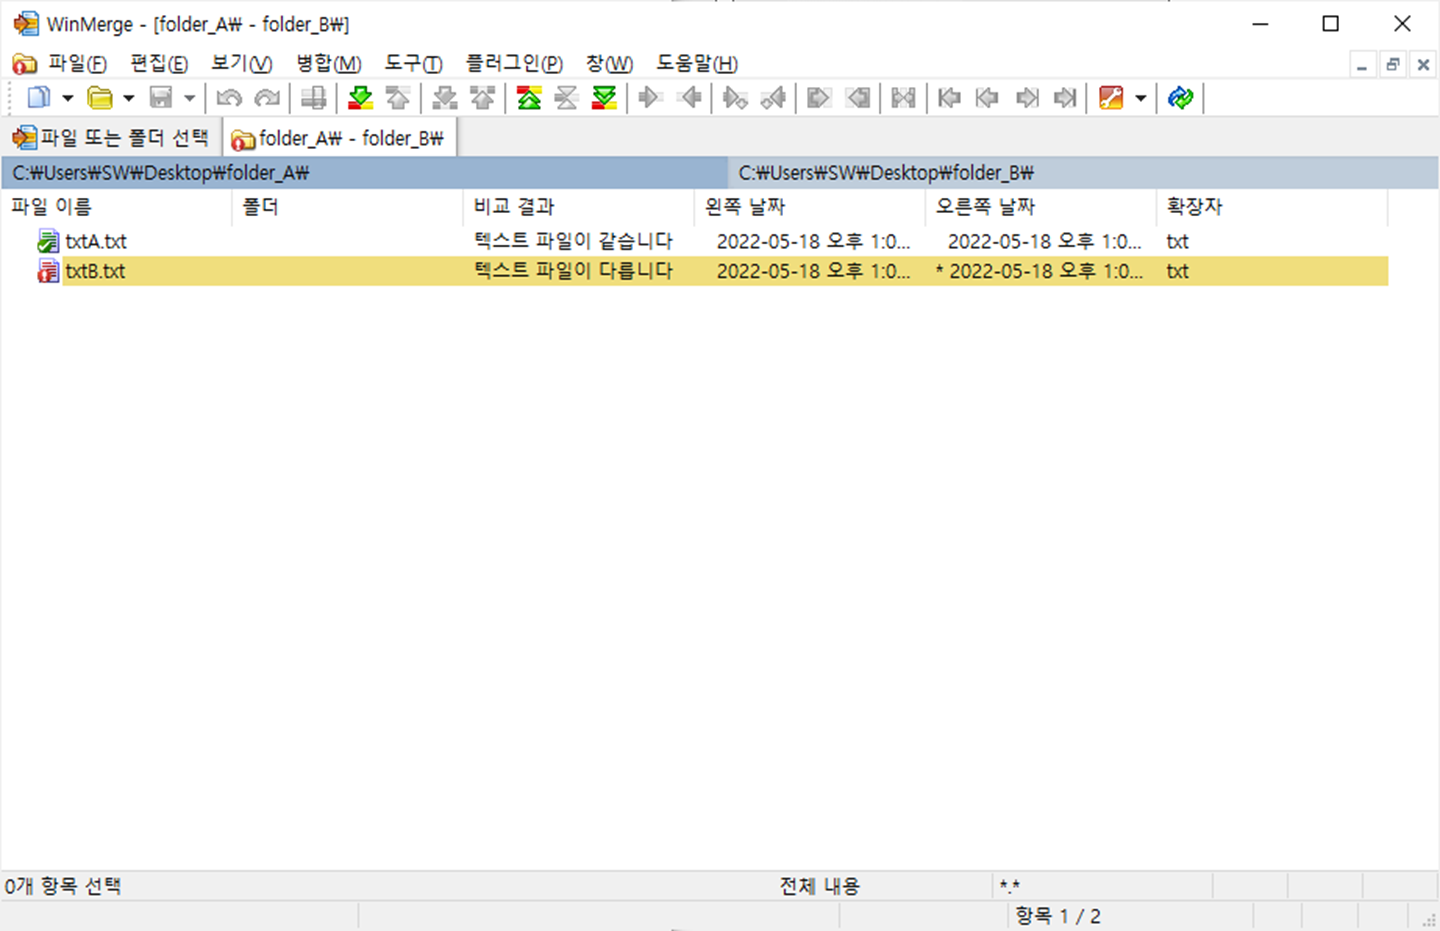The width and height of the screenshot is (1440, 931).
Task: Close the inner folder compare document
Action: 1424,65
